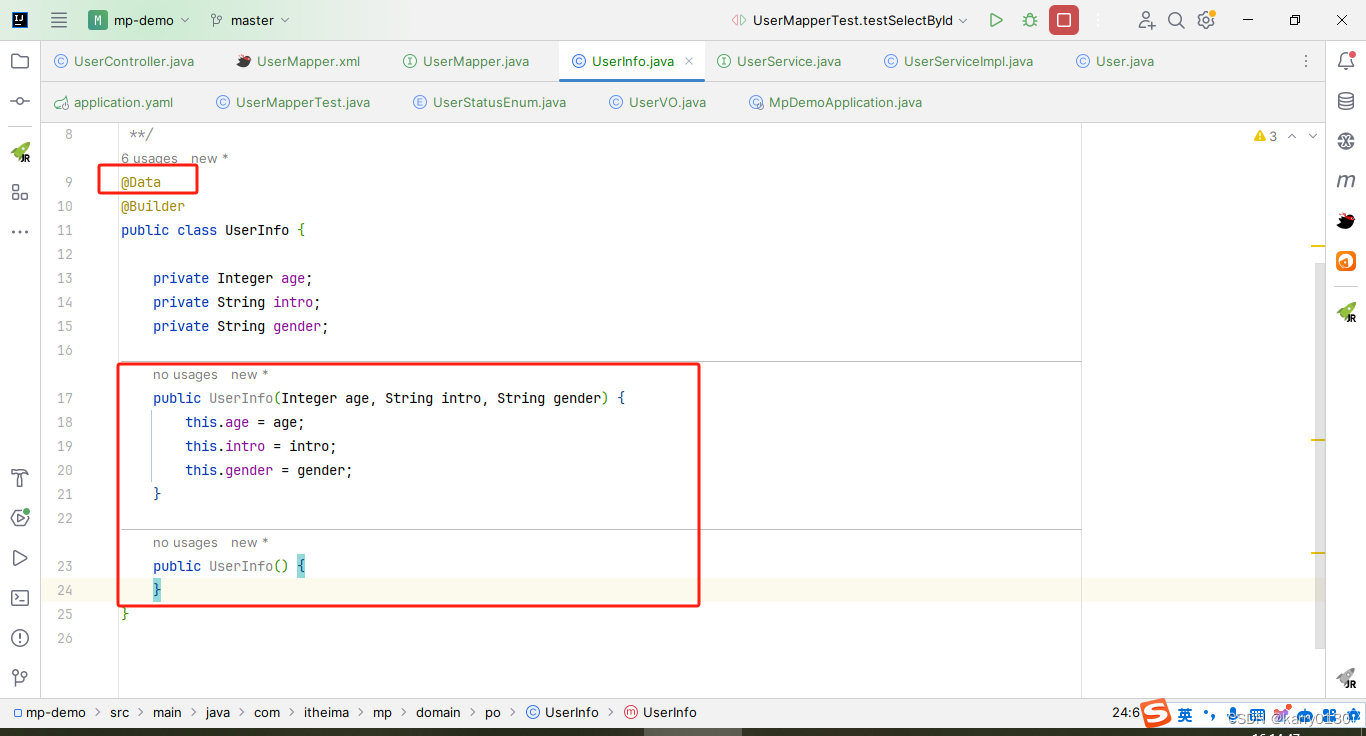Viewport: 1366px width, 736px height.
Task: Switch to UserMapper.java tab
Action: pyautogui.click(x=466, y=61)
